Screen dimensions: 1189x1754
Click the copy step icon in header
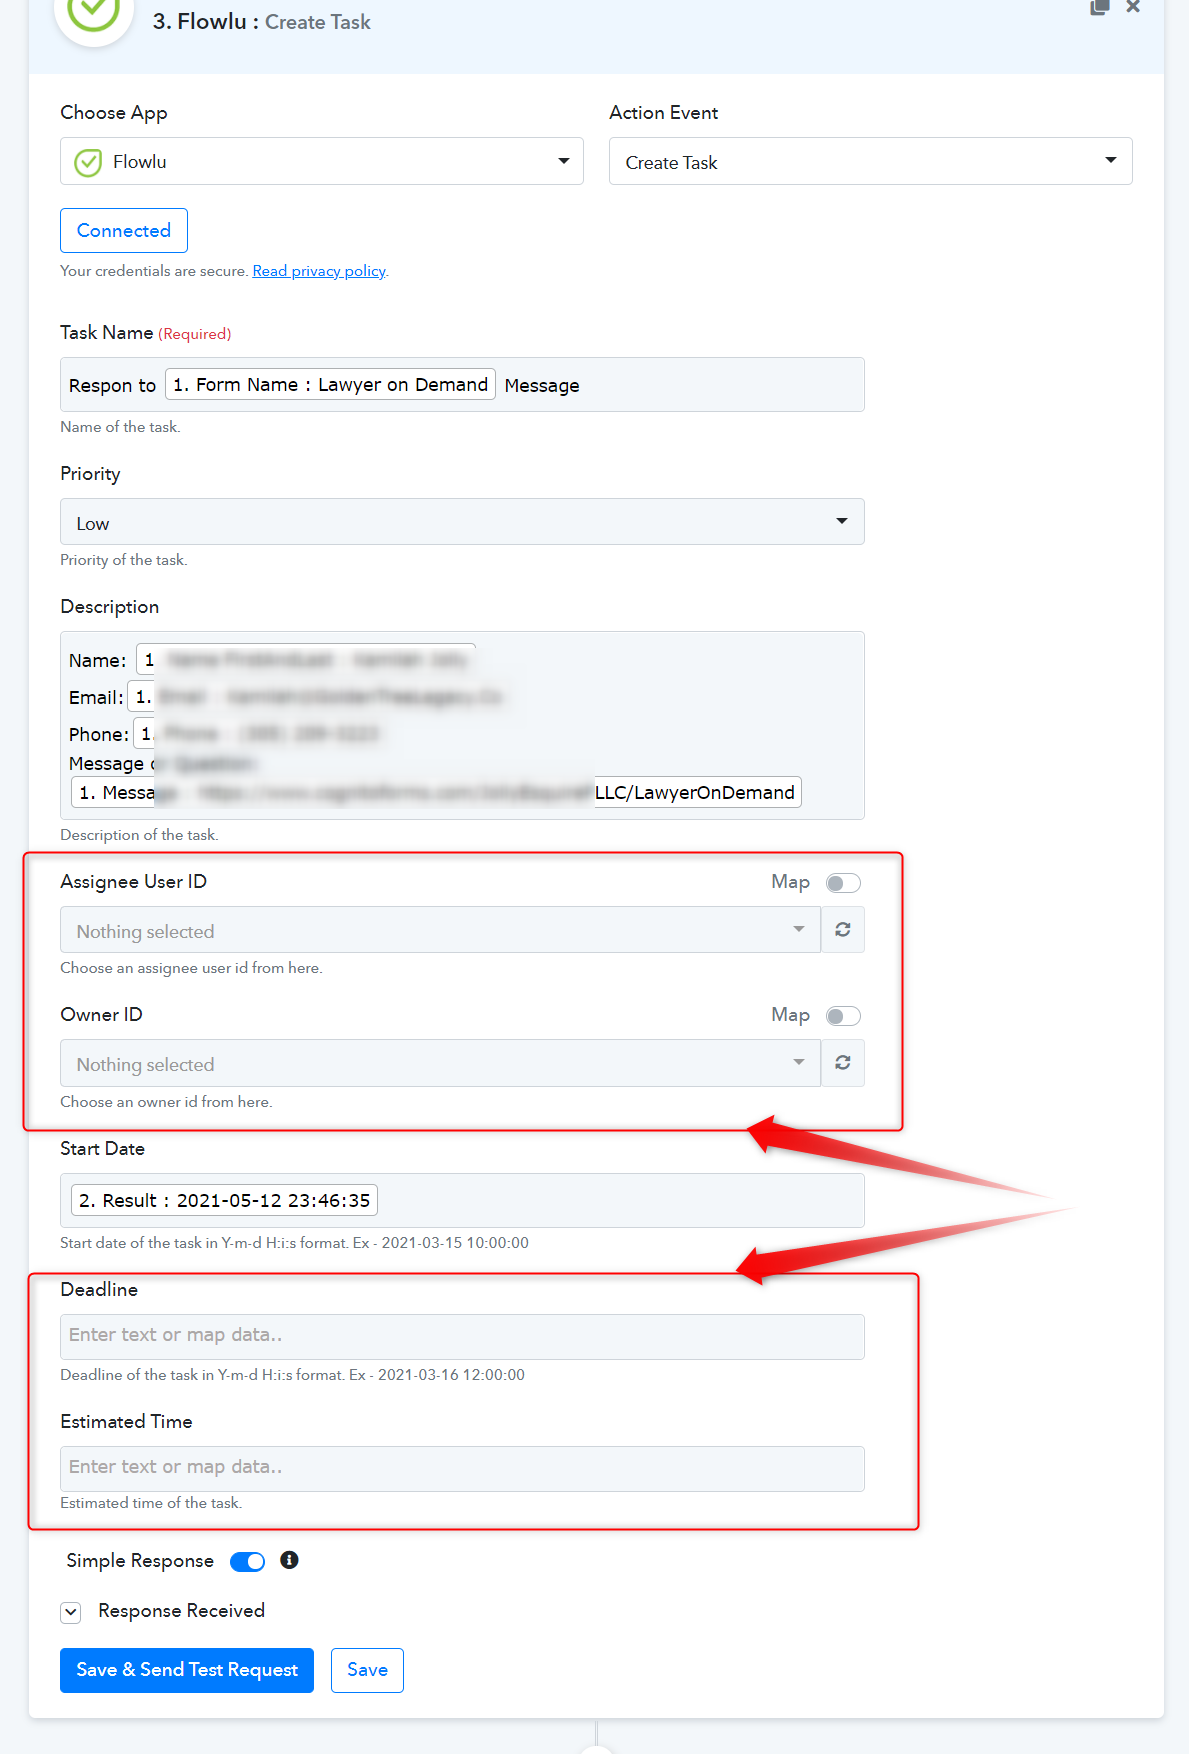(x=1099, y=7)
